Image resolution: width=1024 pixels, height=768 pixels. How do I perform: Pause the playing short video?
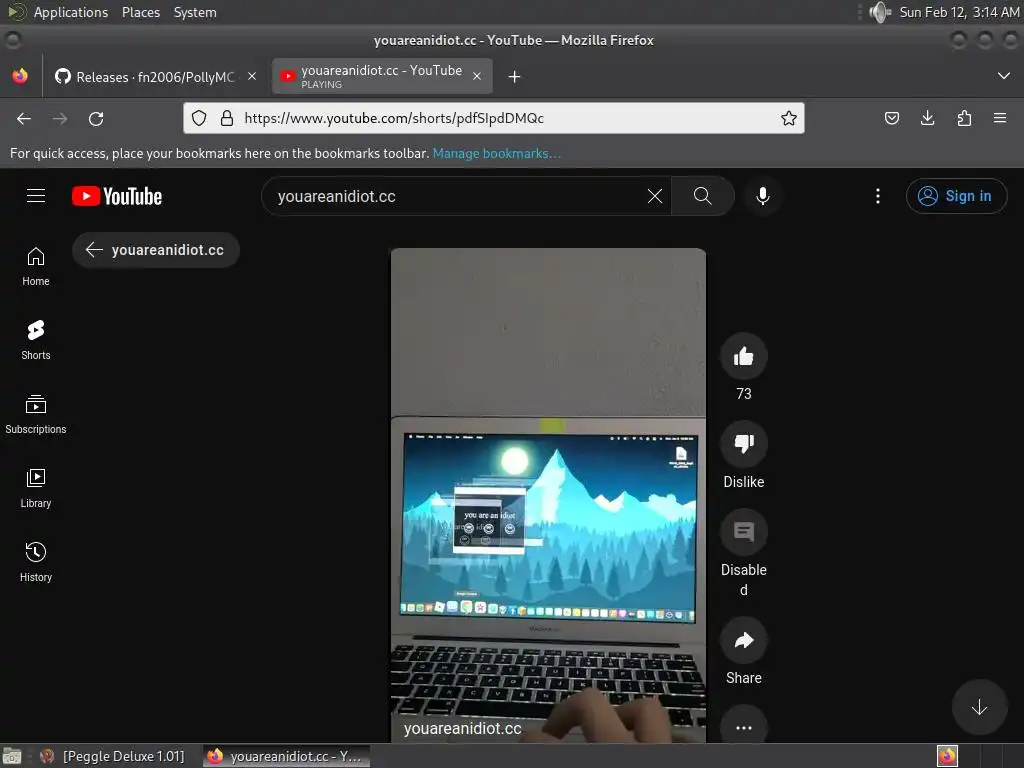click(x=548, y=495)
